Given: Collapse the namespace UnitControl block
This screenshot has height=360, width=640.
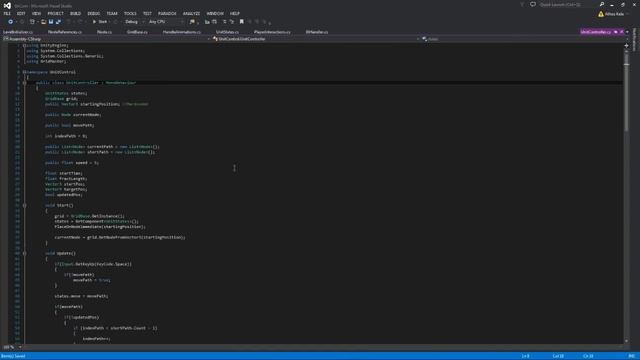Looking at the screenshot, I should (24, 72).
